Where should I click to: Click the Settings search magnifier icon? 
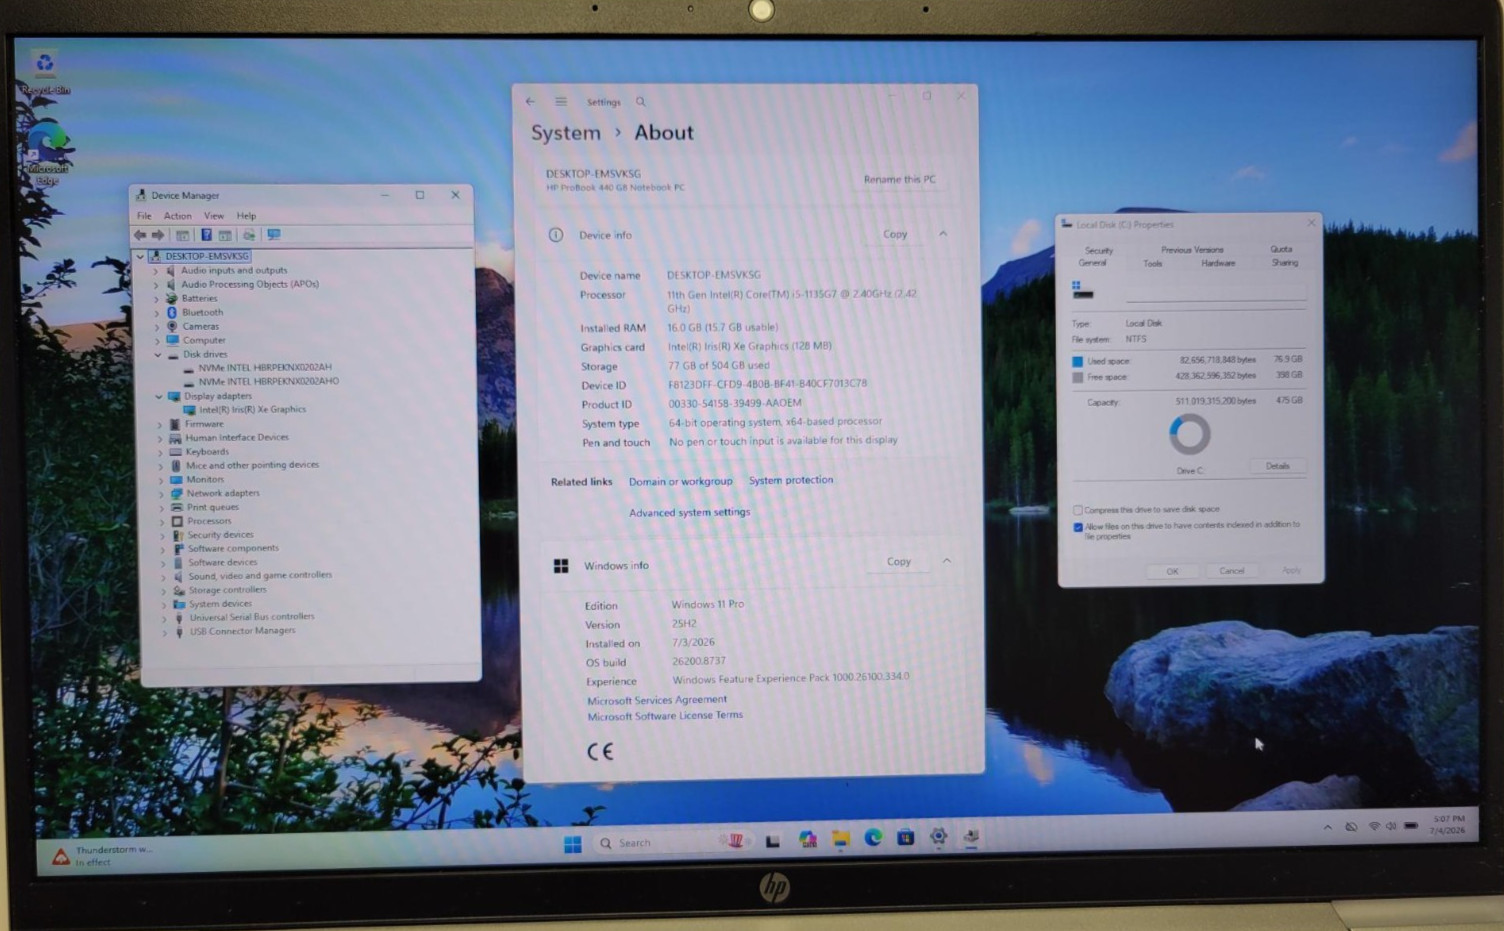(641, 101)
